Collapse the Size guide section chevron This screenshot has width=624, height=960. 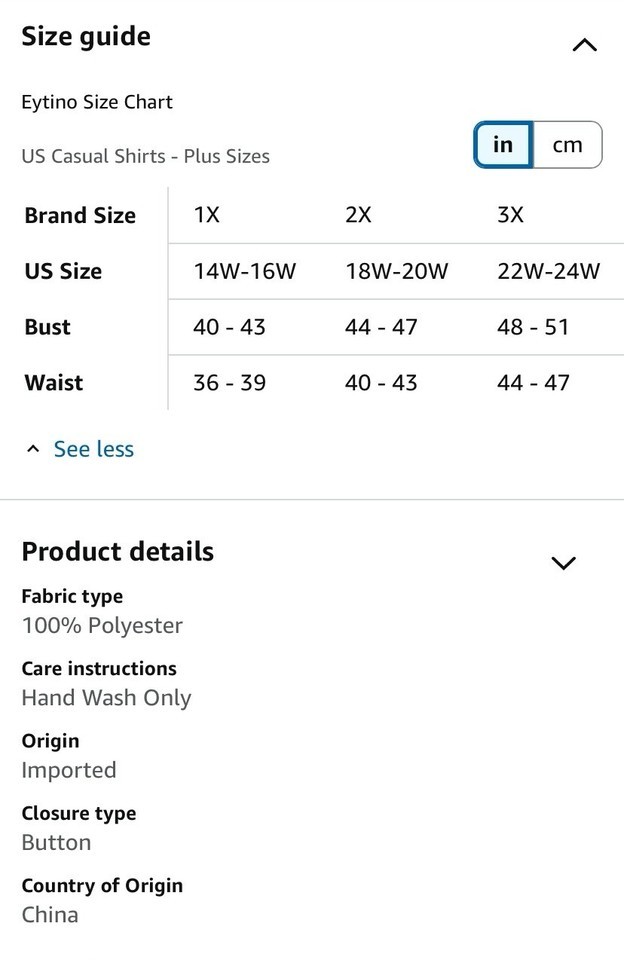[x=584, y=45]
